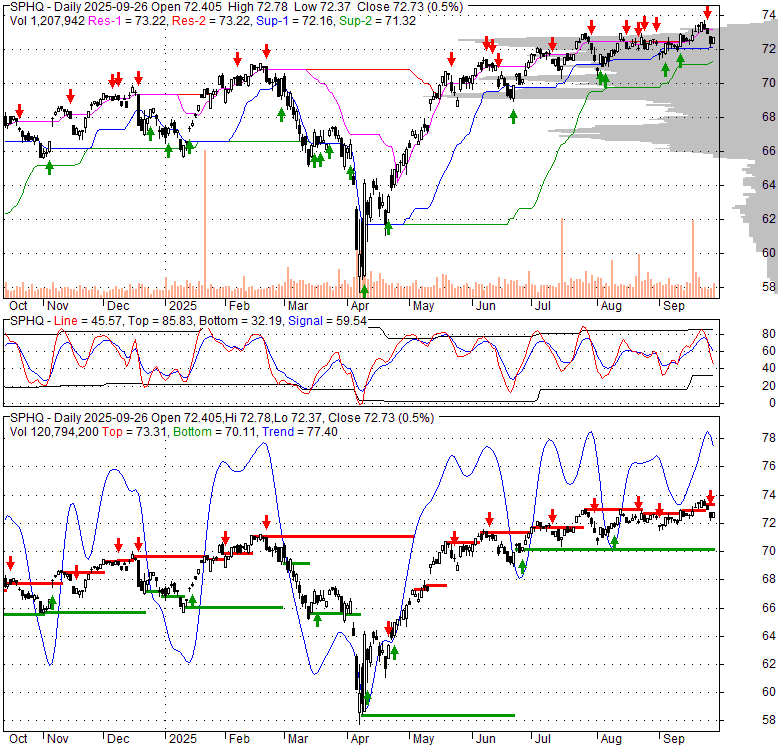Image resolution: width=780 pixels, height=745 pixels.
Task: Click the Aug label on bottom chart date axis
Action: pos(611,739)
